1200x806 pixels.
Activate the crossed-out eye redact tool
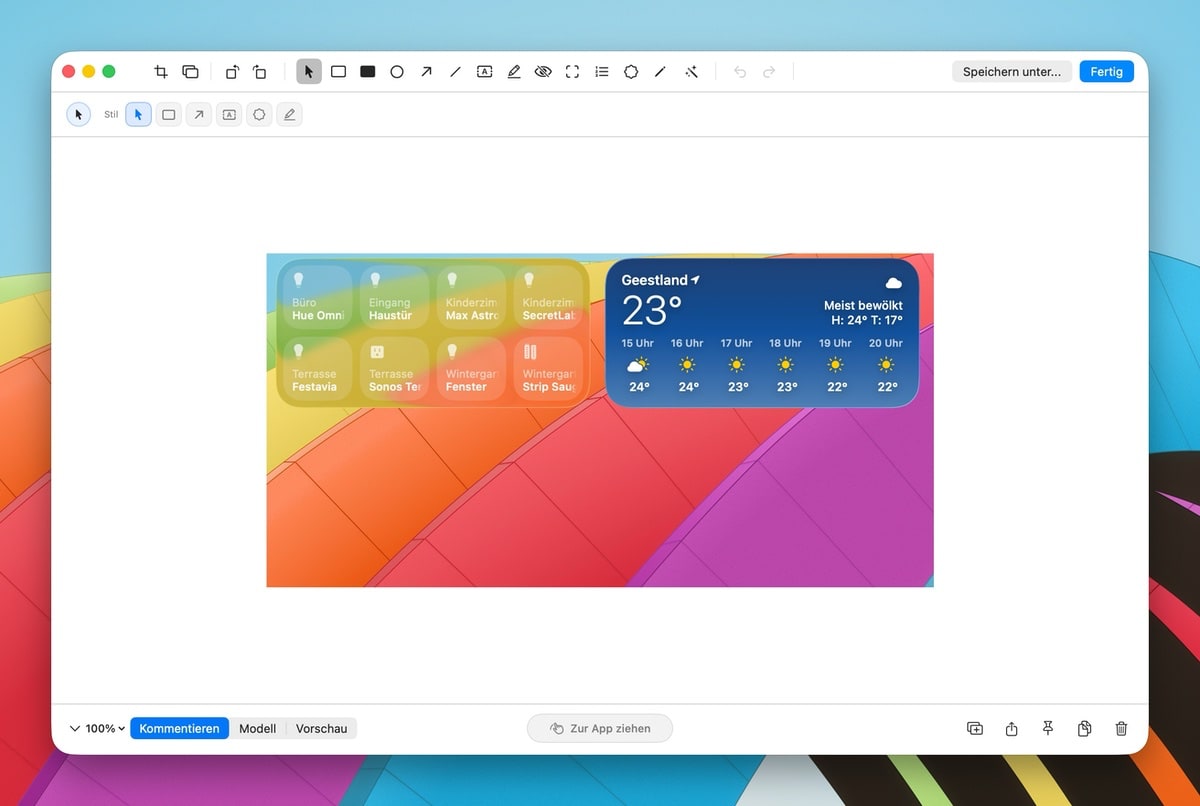tap(543, 72)
